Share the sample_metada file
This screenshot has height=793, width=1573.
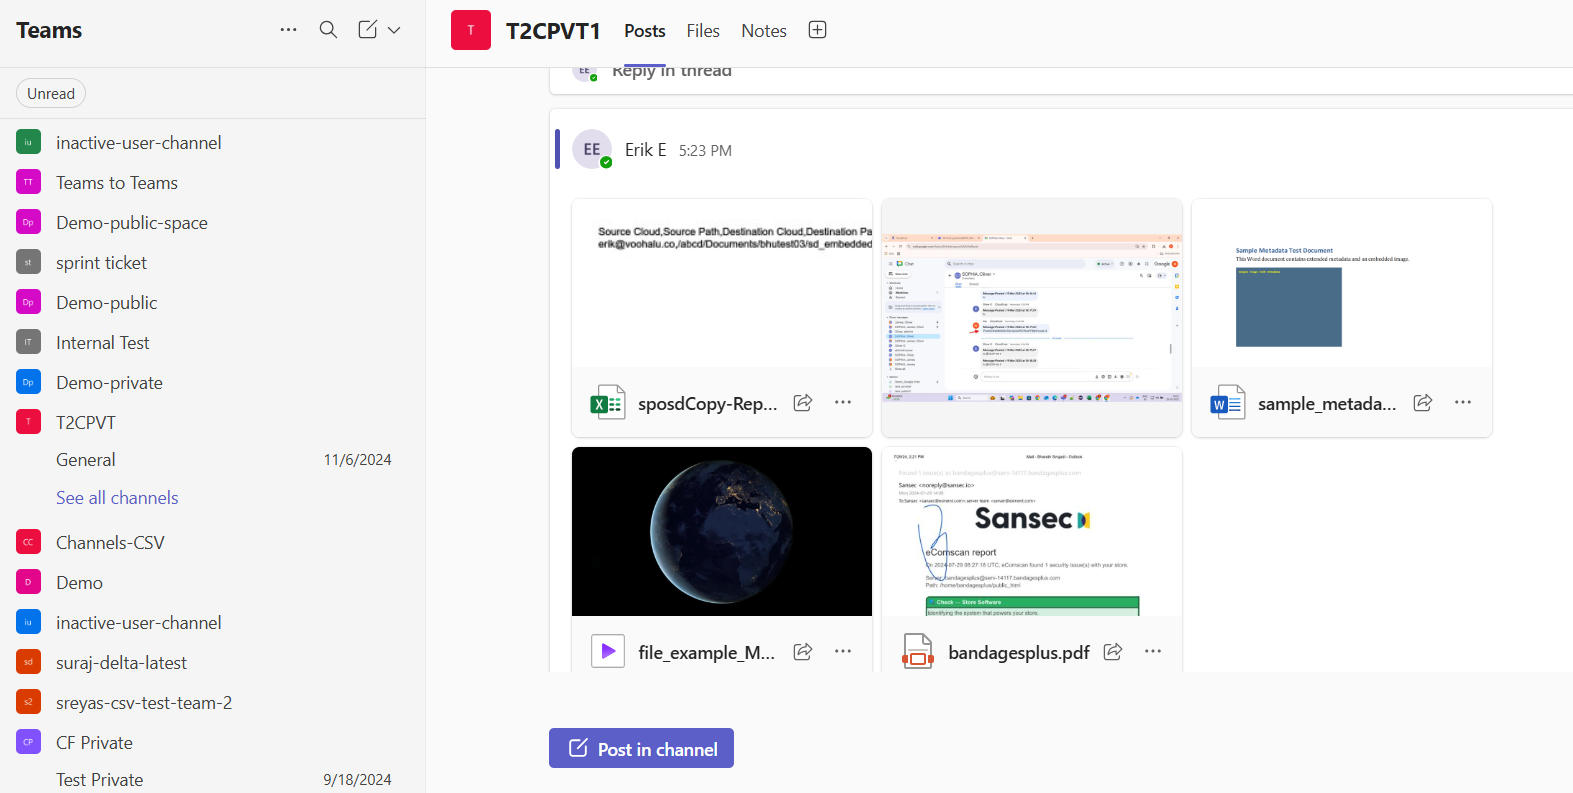pyautogui.click(x=1423, y=402)
